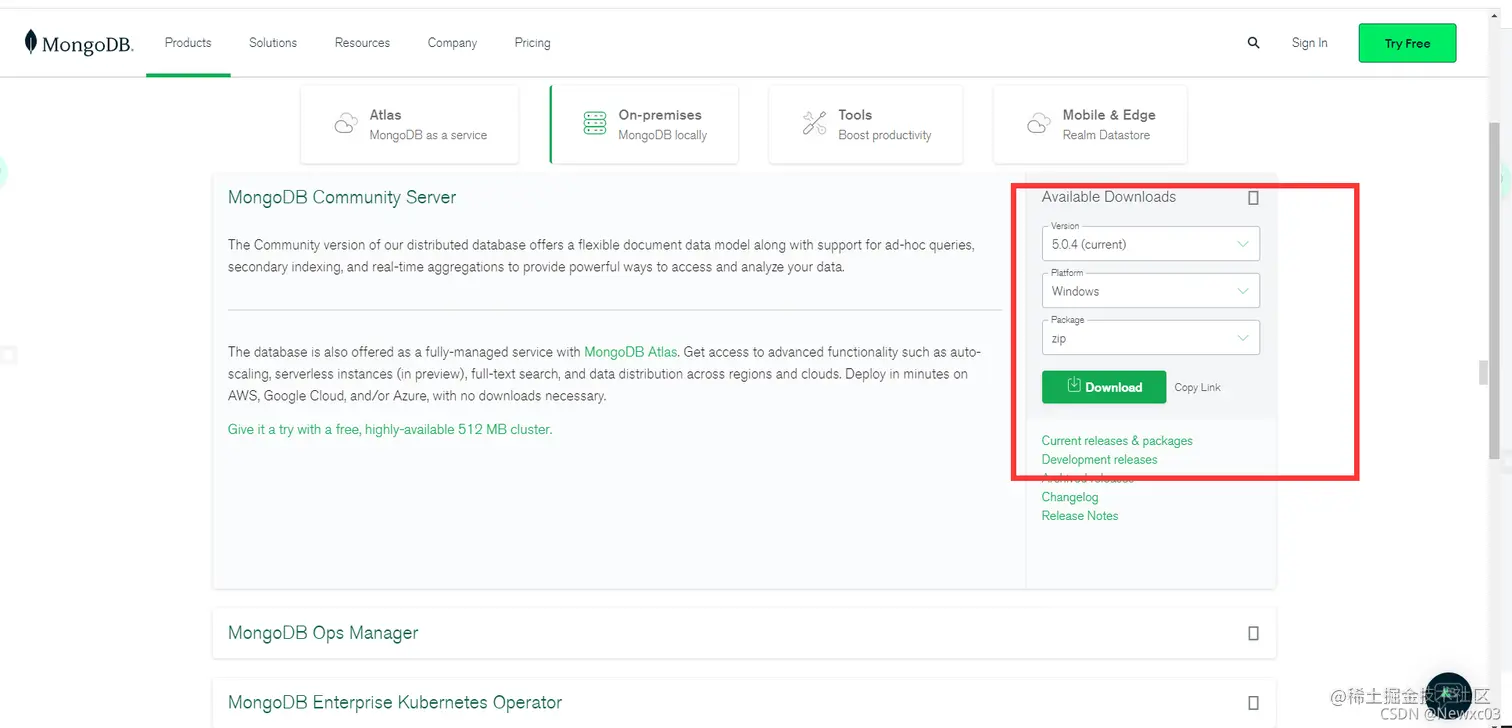Click the download arrow icon in Download button
The width and height of the screenshot is (1512, 728).
[x=1074, y=385]
